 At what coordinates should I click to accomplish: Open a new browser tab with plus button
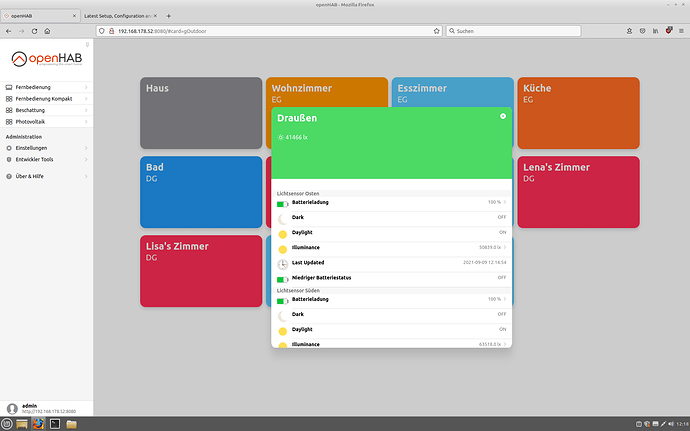coord(169,16)
